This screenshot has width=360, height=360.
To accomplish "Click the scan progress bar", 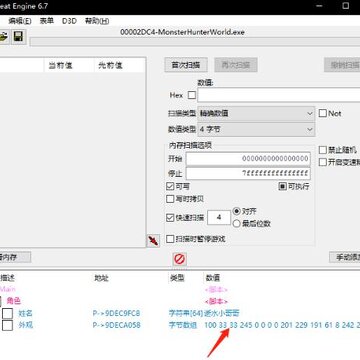I will click(x=195, y=42).
